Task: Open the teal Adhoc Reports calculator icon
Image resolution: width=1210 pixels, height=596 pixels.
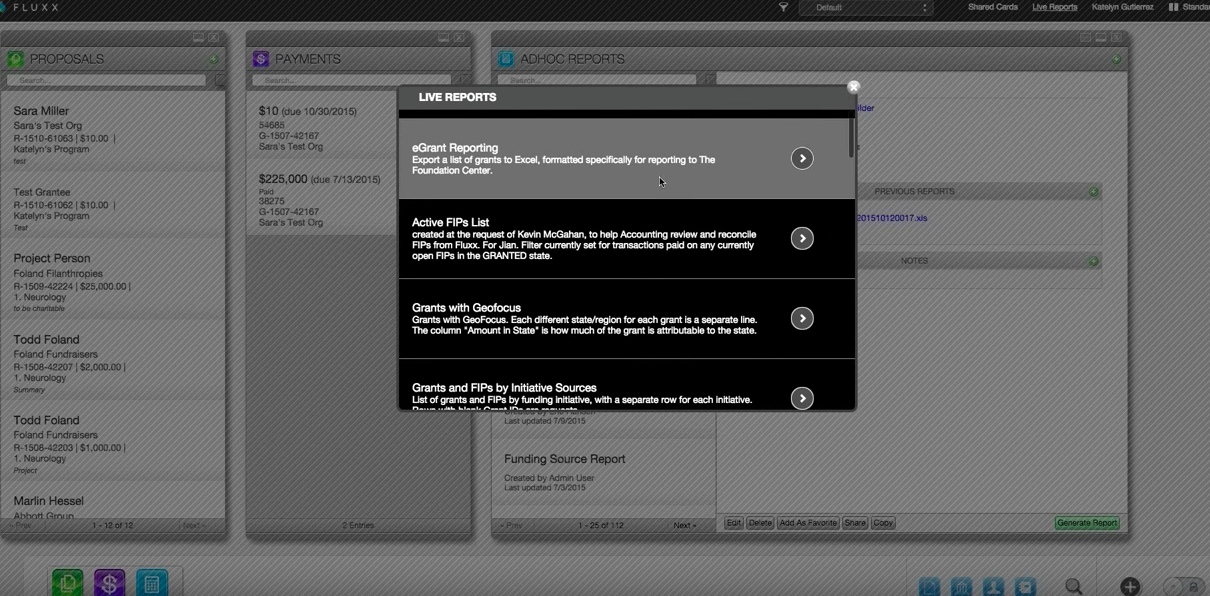Action: point(152,582)
